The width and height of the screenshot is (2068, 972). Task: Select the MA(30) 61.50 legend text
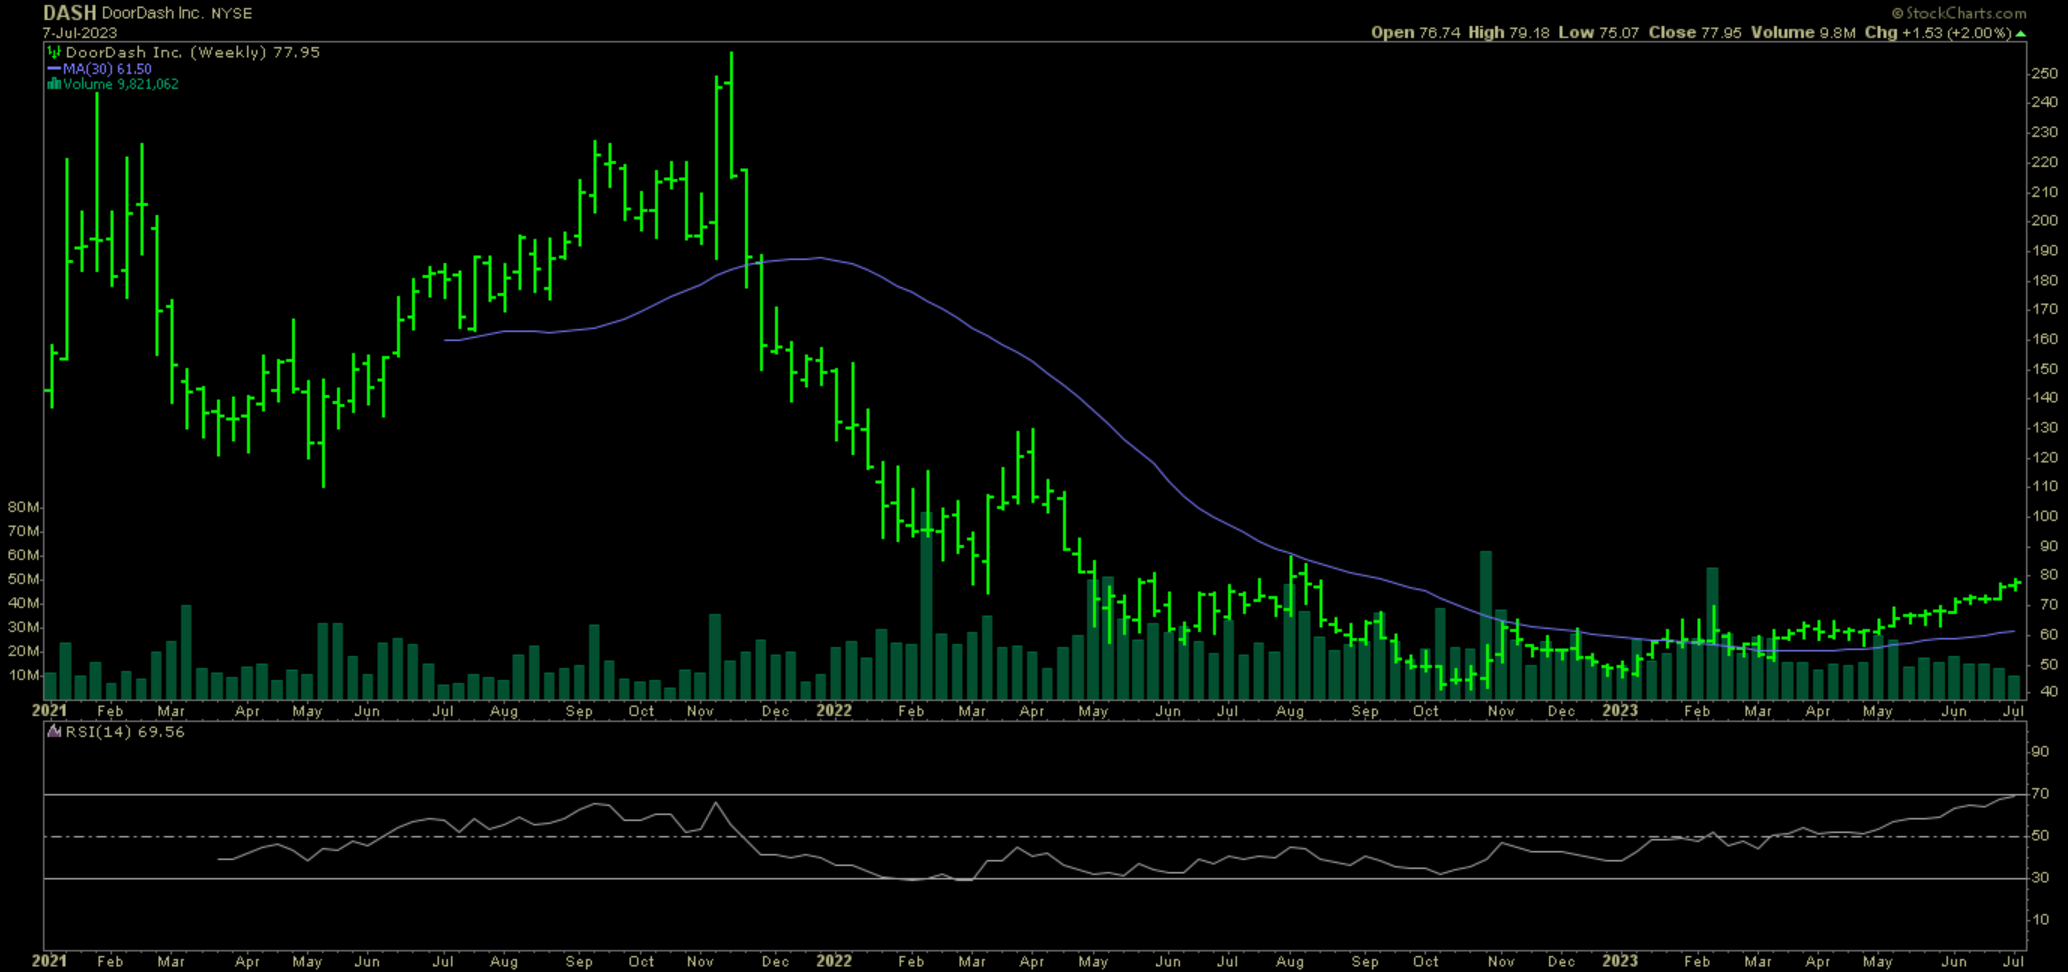[x=107, y=69]
